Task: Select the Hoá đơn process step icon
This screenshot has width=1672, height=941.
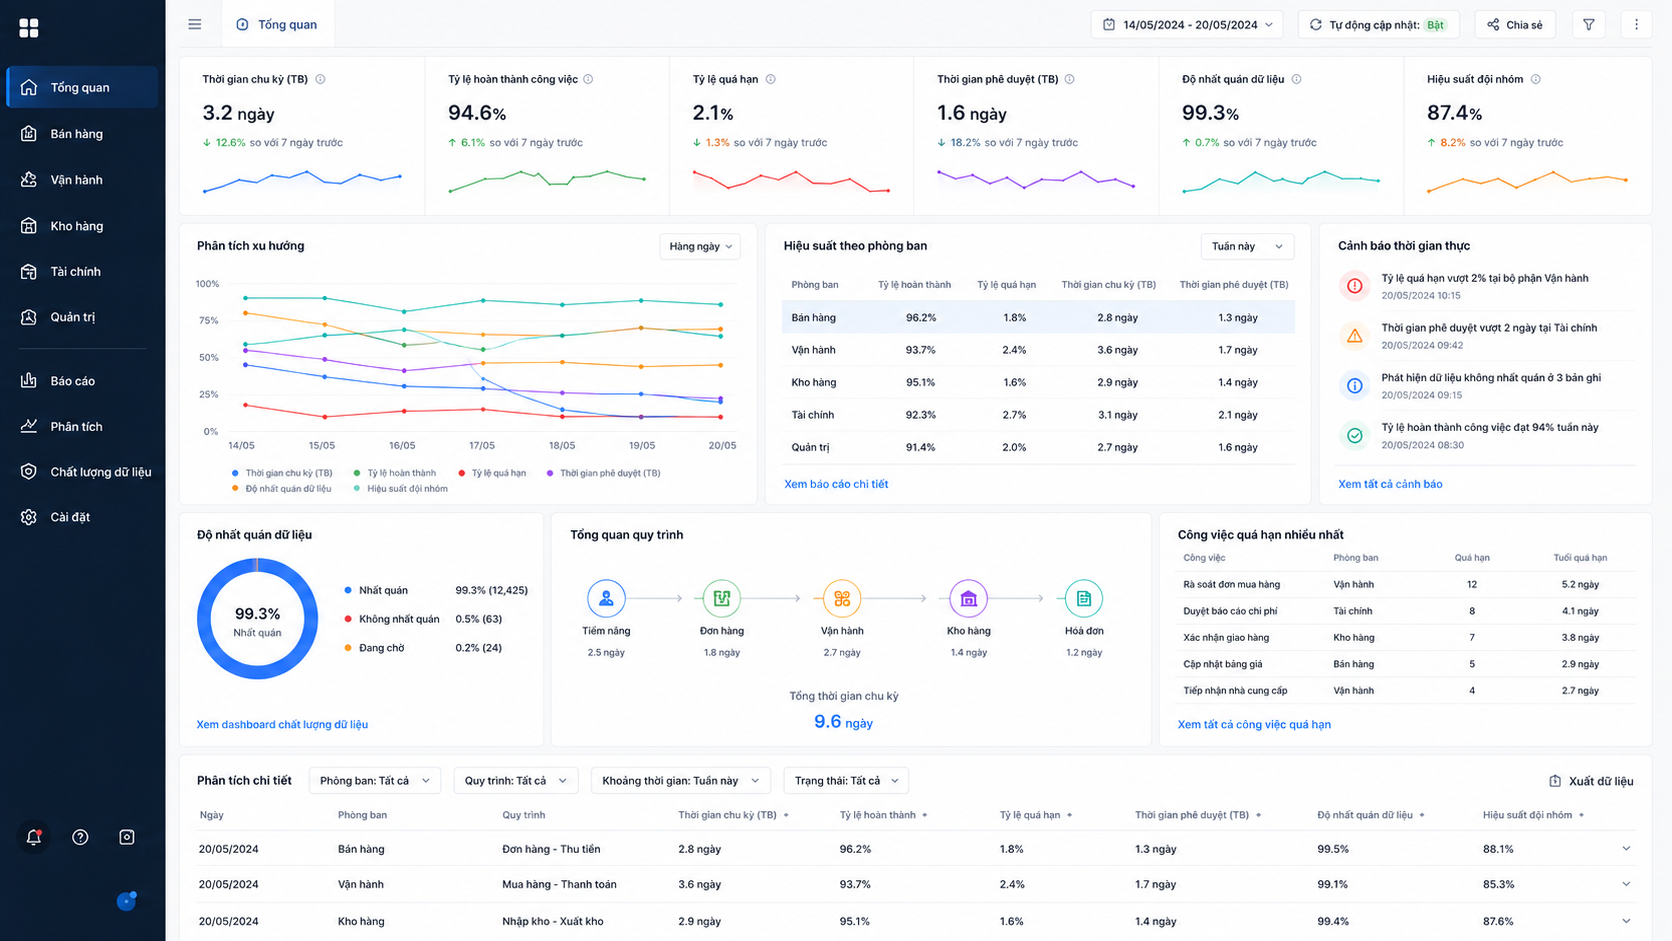Action: point(1084,598)
